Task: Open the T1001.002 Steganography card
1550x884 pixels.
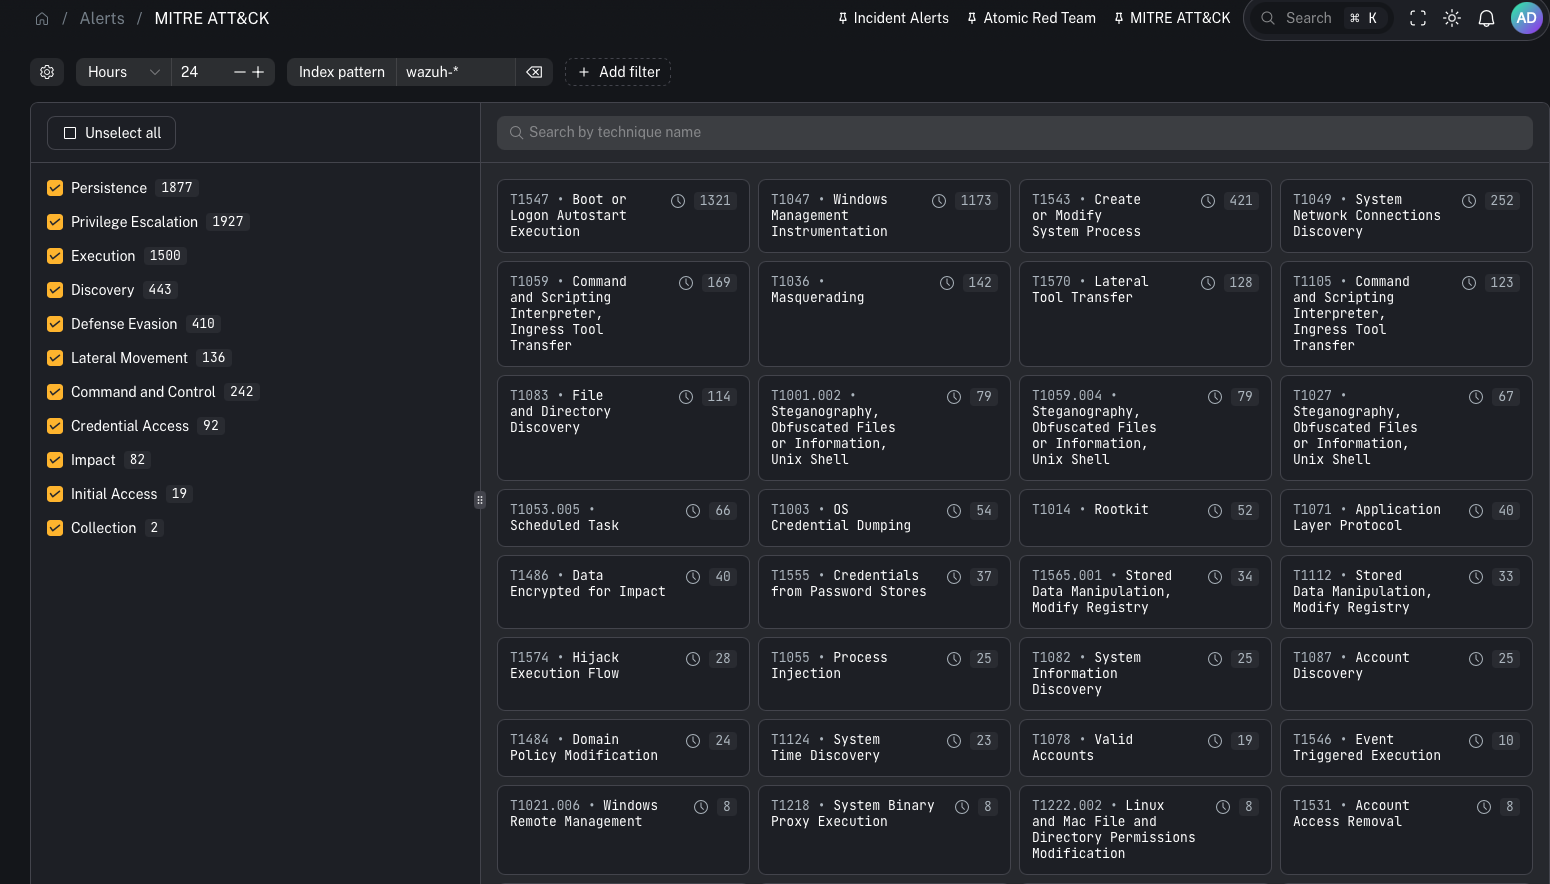Action: (884, 428)
